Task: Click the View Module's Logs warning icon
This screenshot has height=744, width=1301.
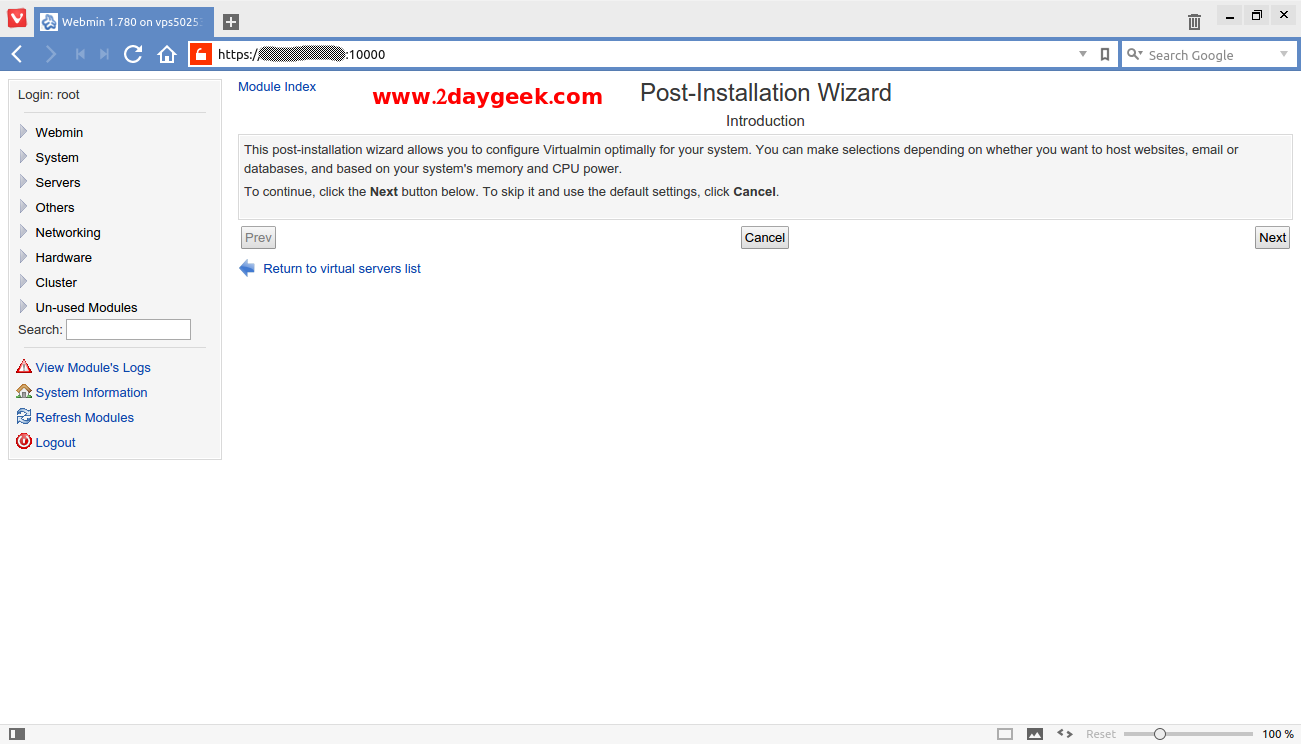Action: point(24,366)
